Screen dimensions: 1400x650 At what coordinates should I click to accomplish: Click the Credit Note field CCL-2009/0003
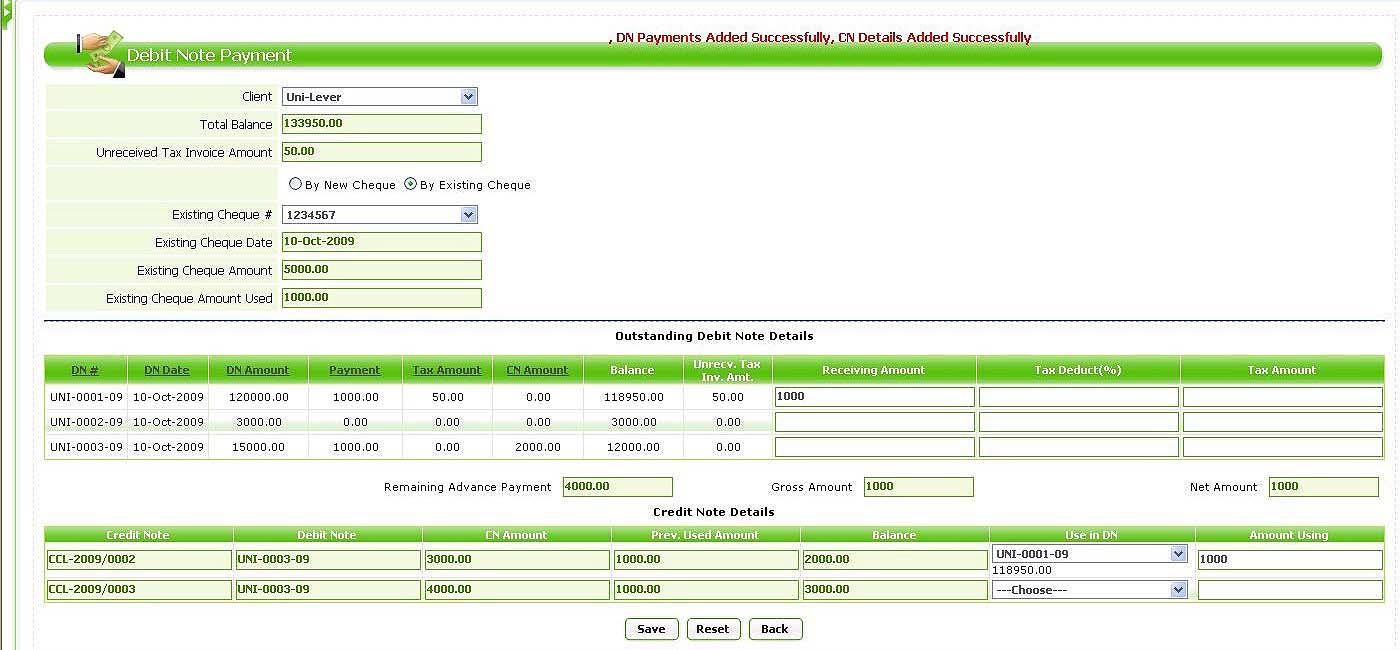[x=139, y=590]
